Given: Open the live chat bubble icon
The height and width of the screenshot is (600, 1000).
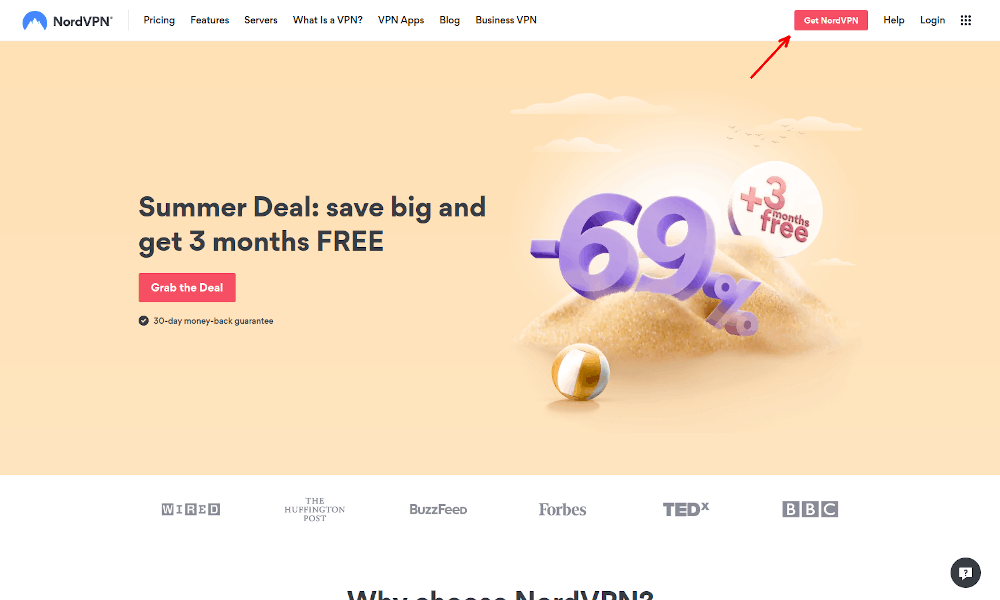Looking at the screenshot, I should (x=966, y=573).
